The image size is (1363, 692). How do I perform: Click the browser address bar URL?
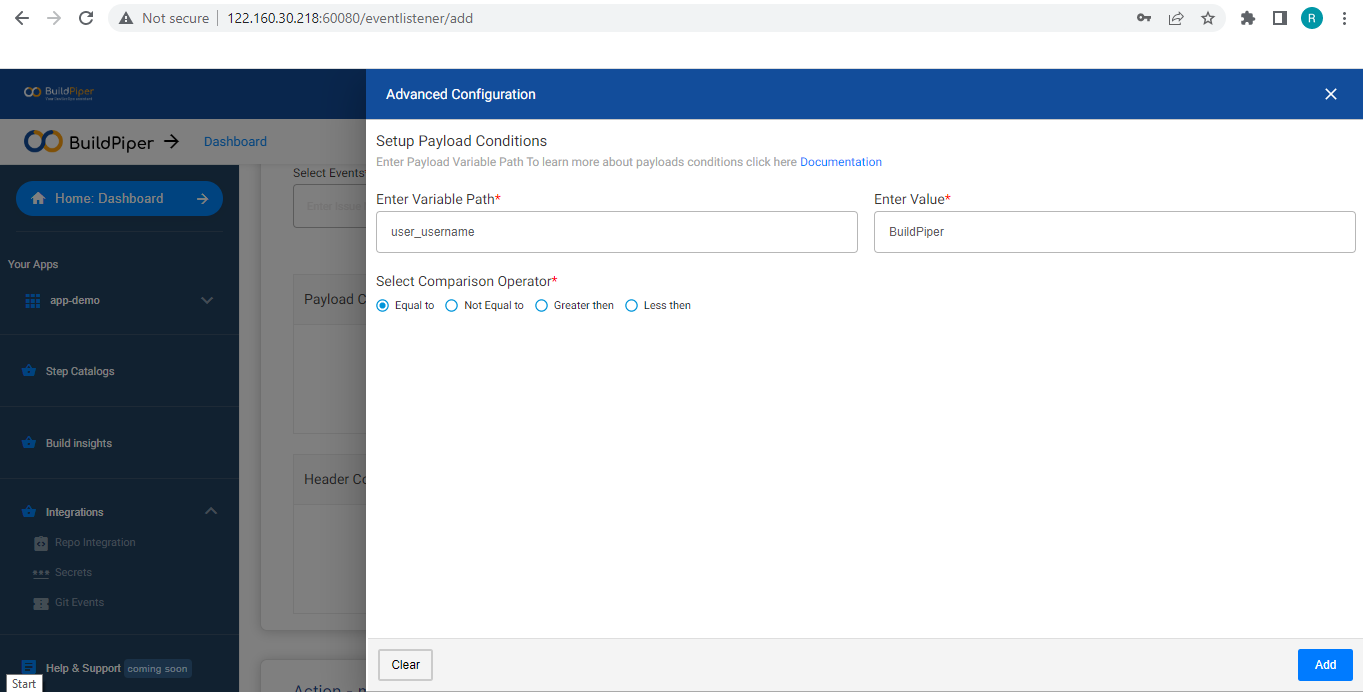(350, 18)
